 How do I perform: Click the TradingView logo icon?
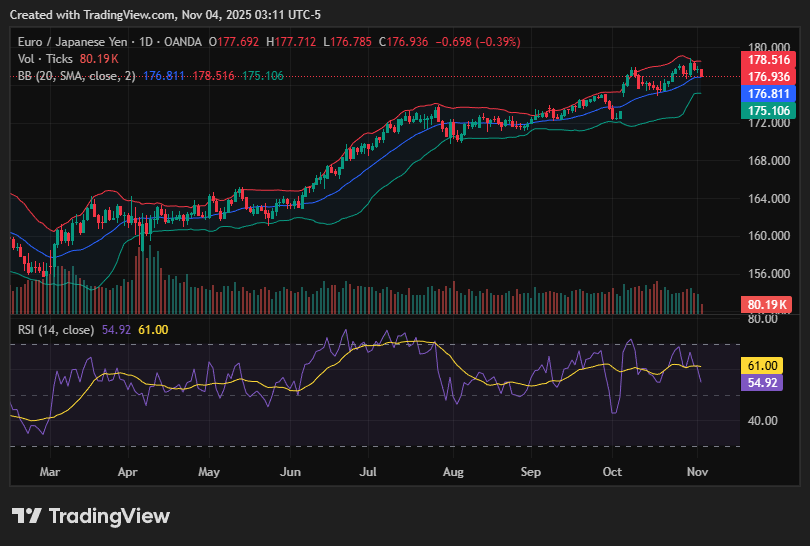26,516
